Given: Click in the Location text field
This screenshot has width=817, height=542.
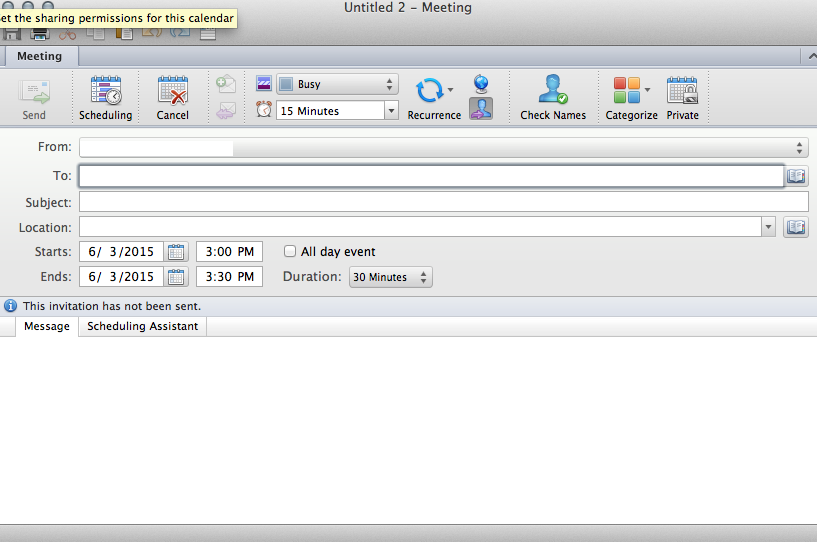Looking at the screenshot, I should click(420, 227).
